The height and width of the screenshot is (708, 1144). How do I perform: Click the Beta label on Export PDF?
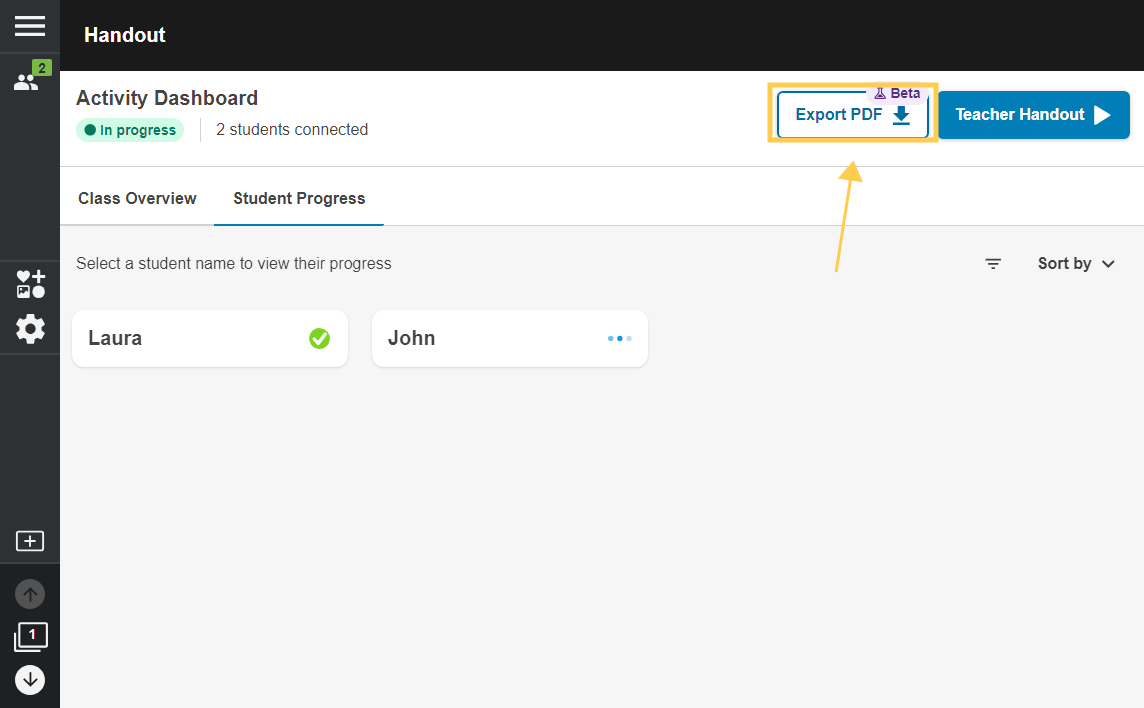897,93
